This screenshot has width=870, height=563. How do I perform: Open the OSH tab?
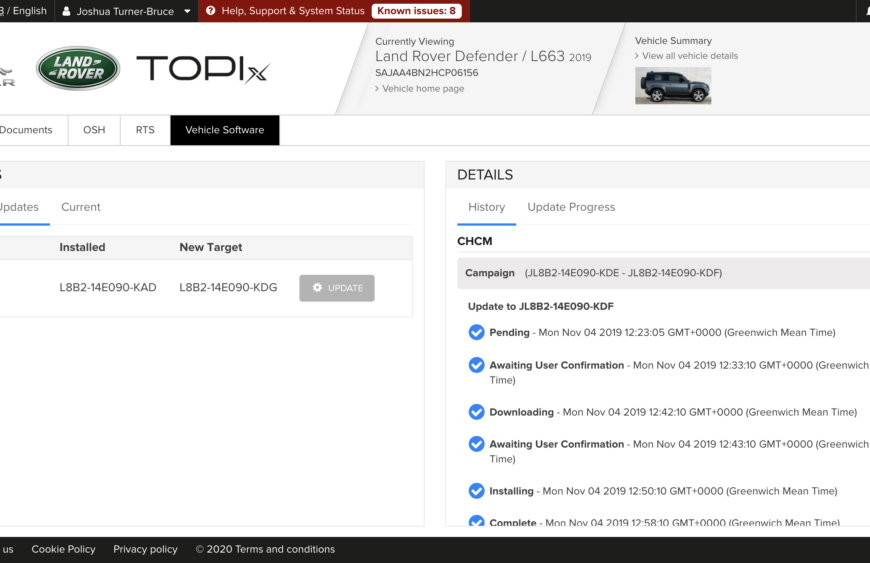94,130
